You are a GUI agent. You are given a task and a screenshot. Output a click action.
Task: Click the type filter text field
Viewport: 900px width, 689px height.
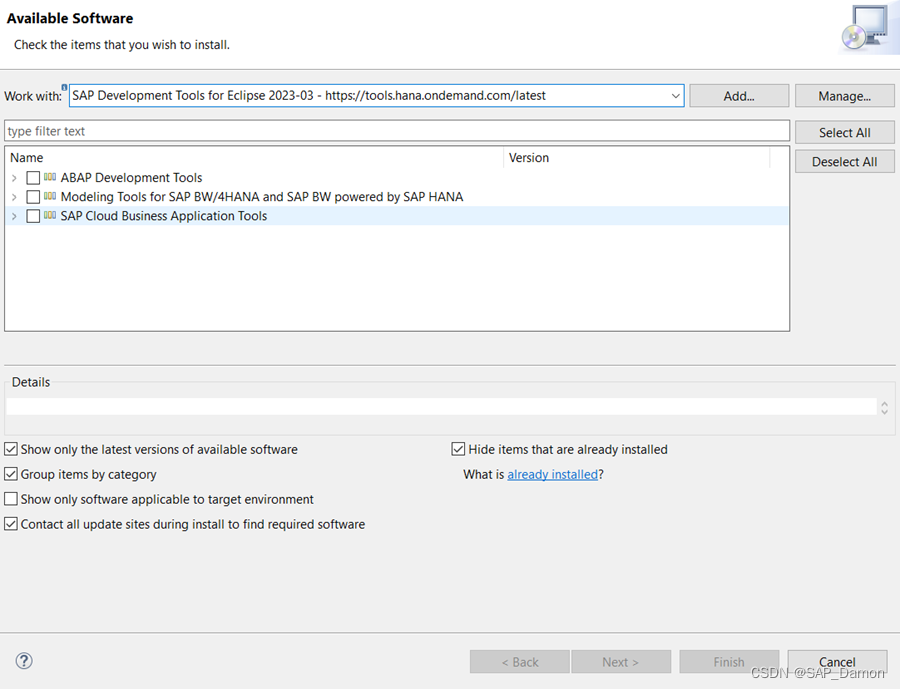click(397, 131)
